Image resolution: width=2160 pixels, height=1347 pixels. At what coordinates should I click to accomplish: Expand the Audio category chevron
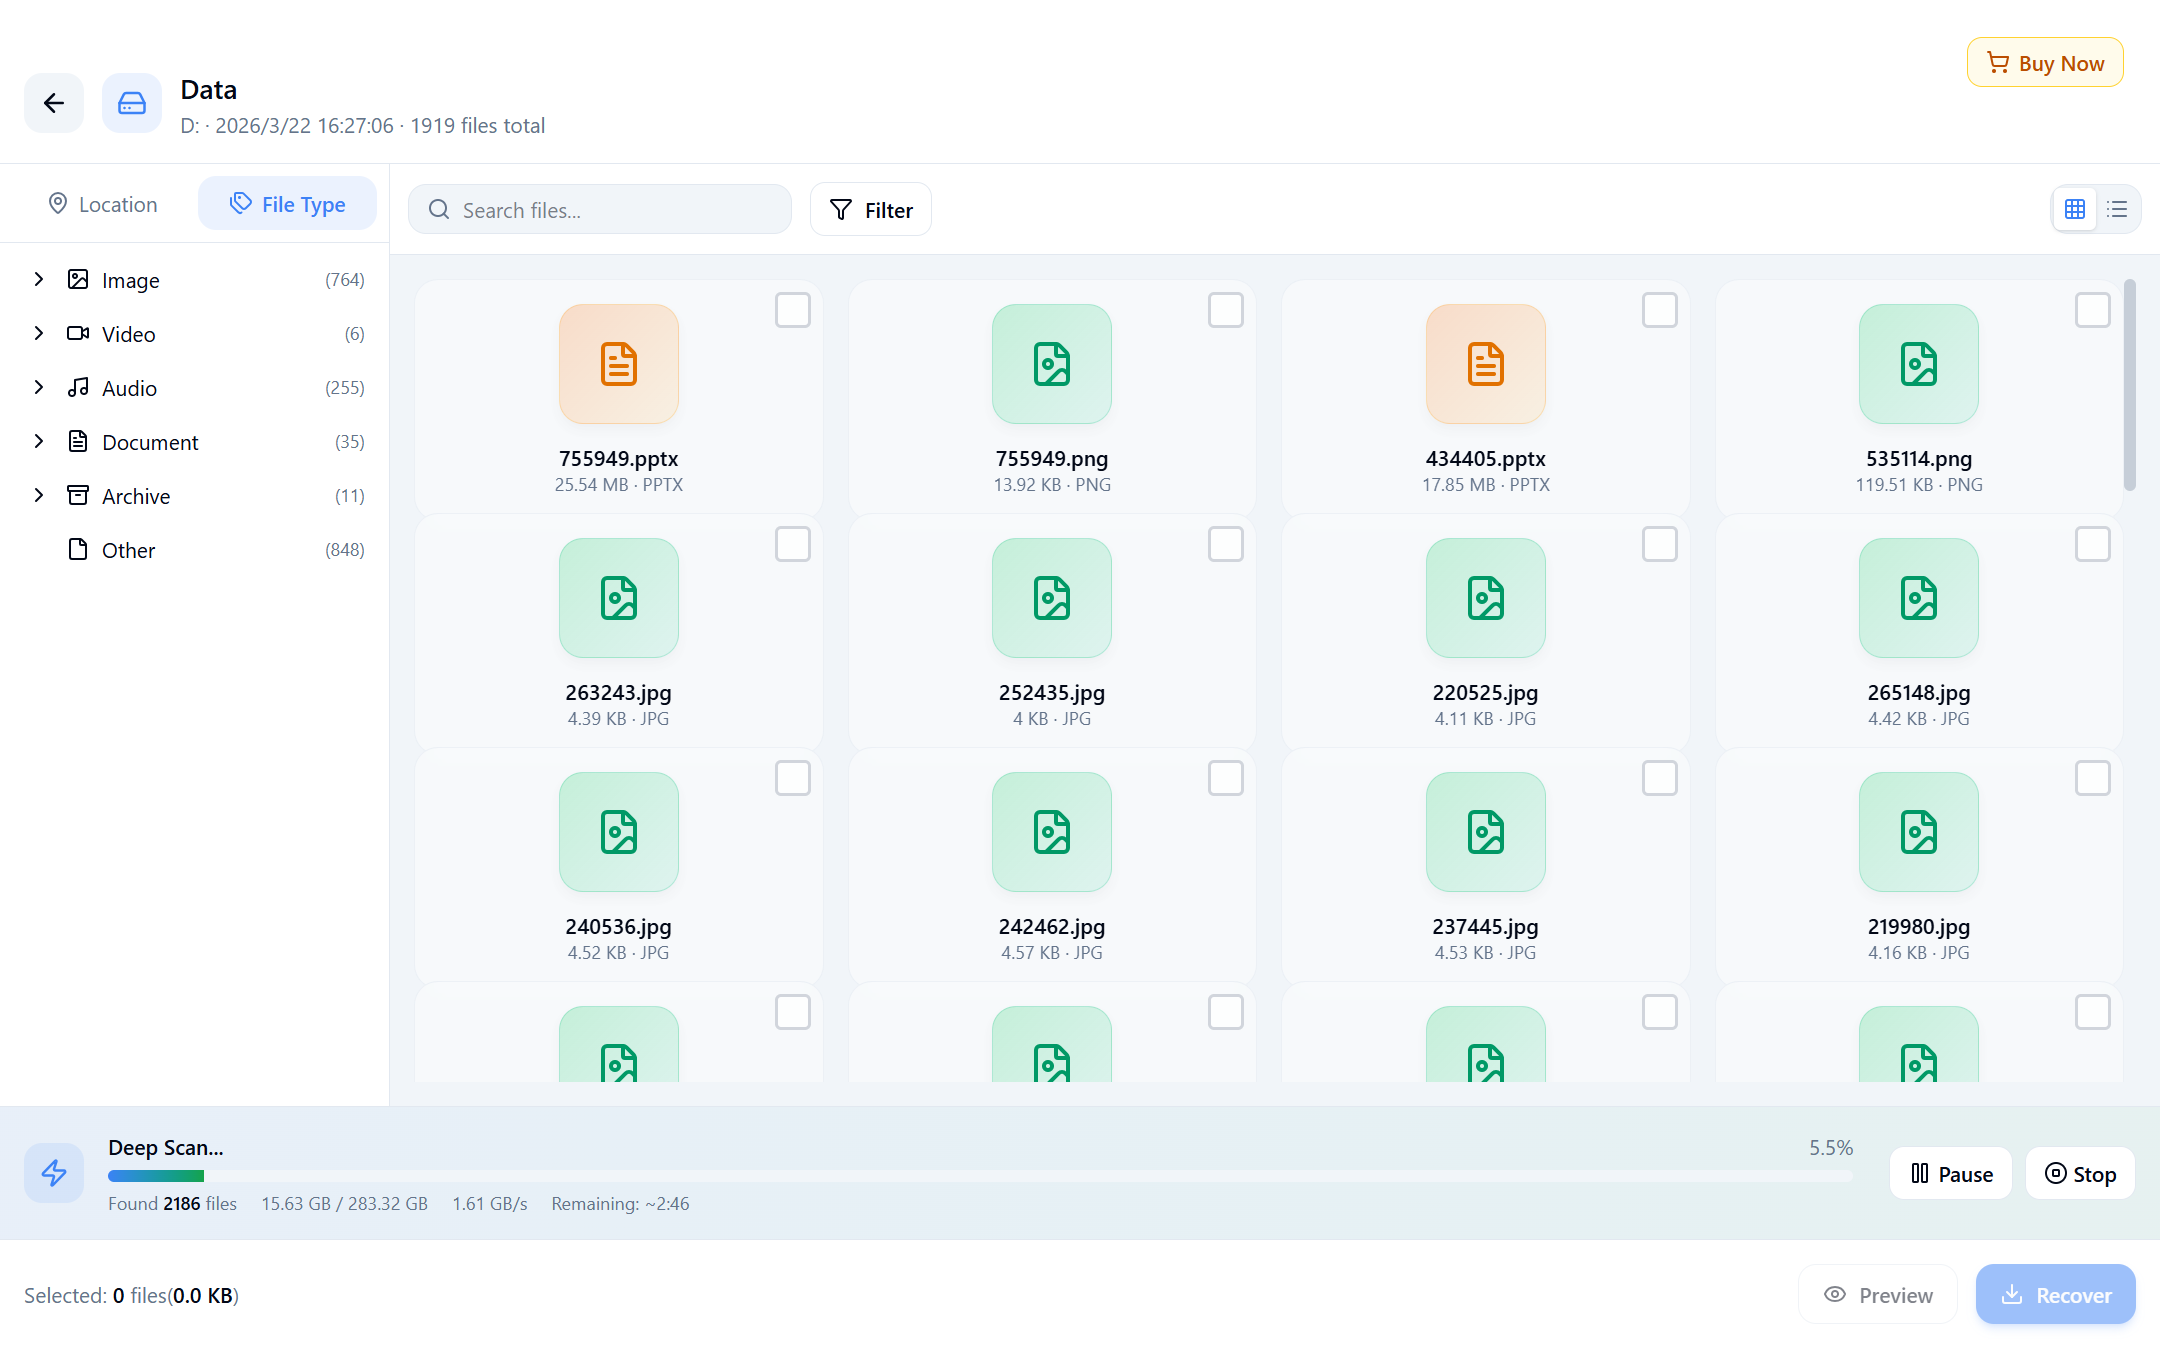pos(39,388)
